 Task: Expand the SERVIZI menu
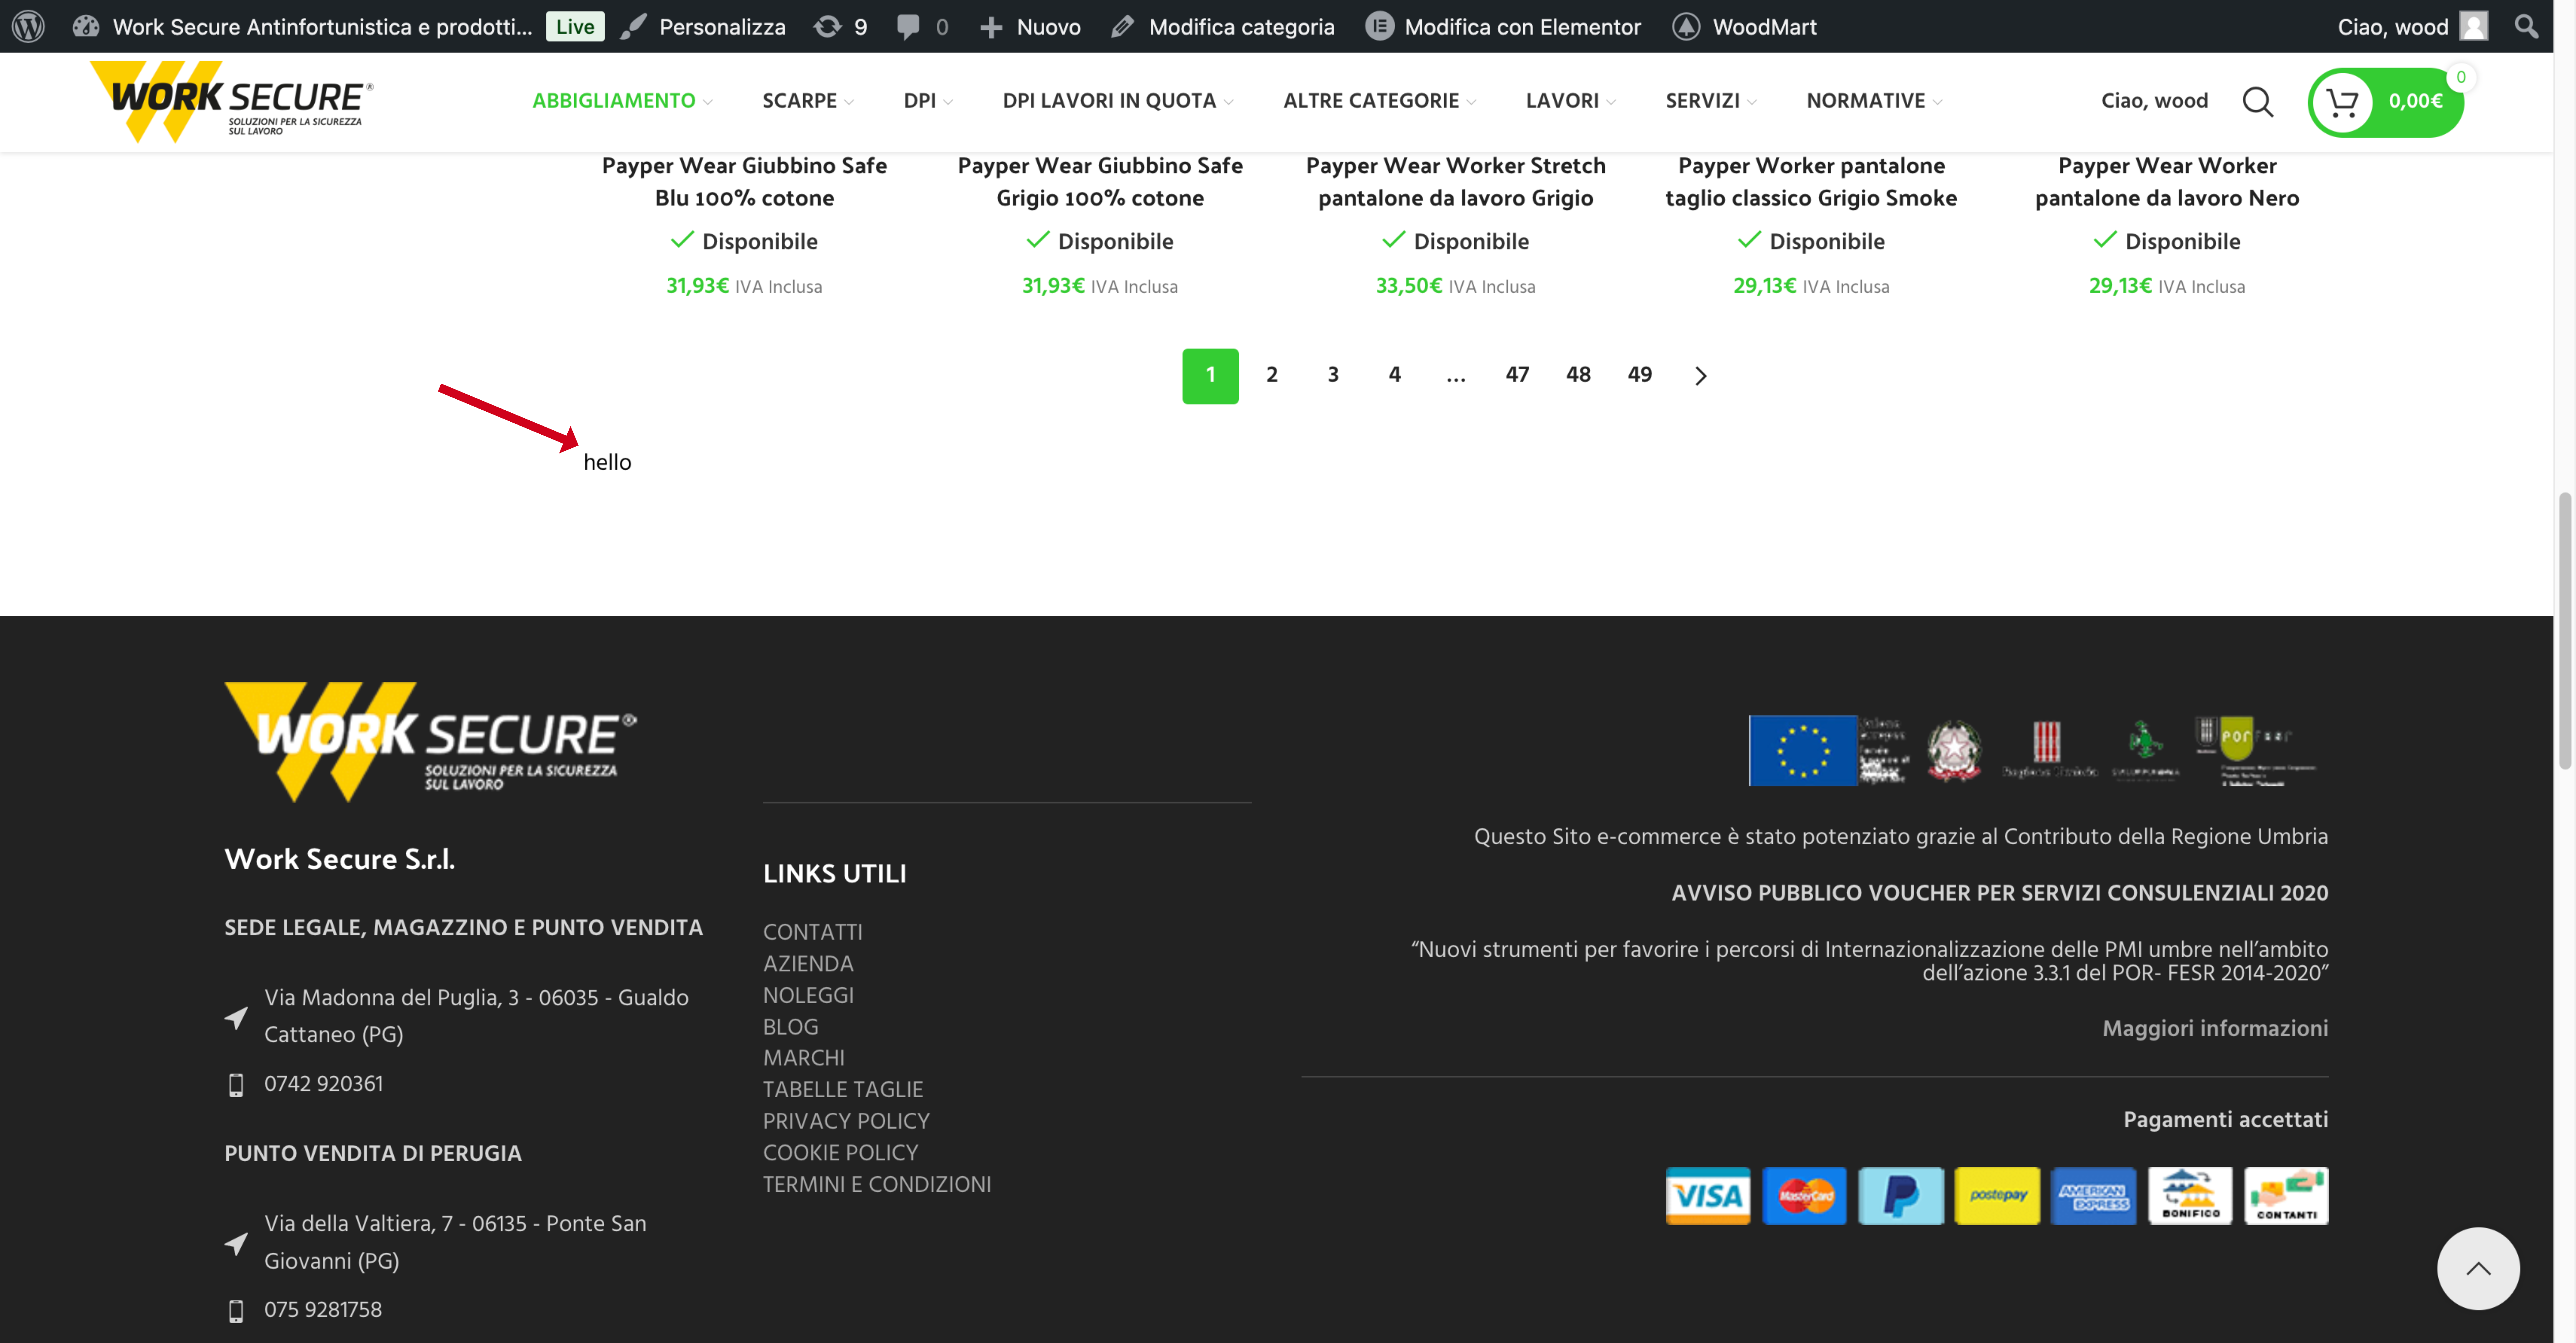1711,101
